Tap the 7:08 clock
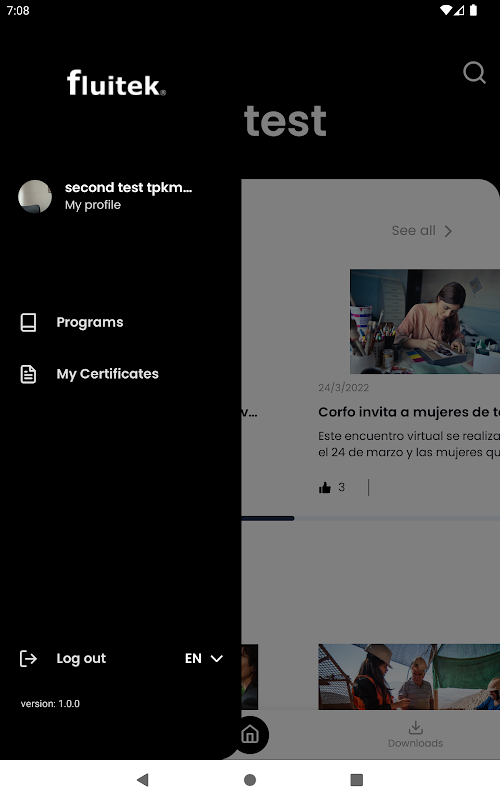This screenshot has height=800, width=500. coord(18,11)
